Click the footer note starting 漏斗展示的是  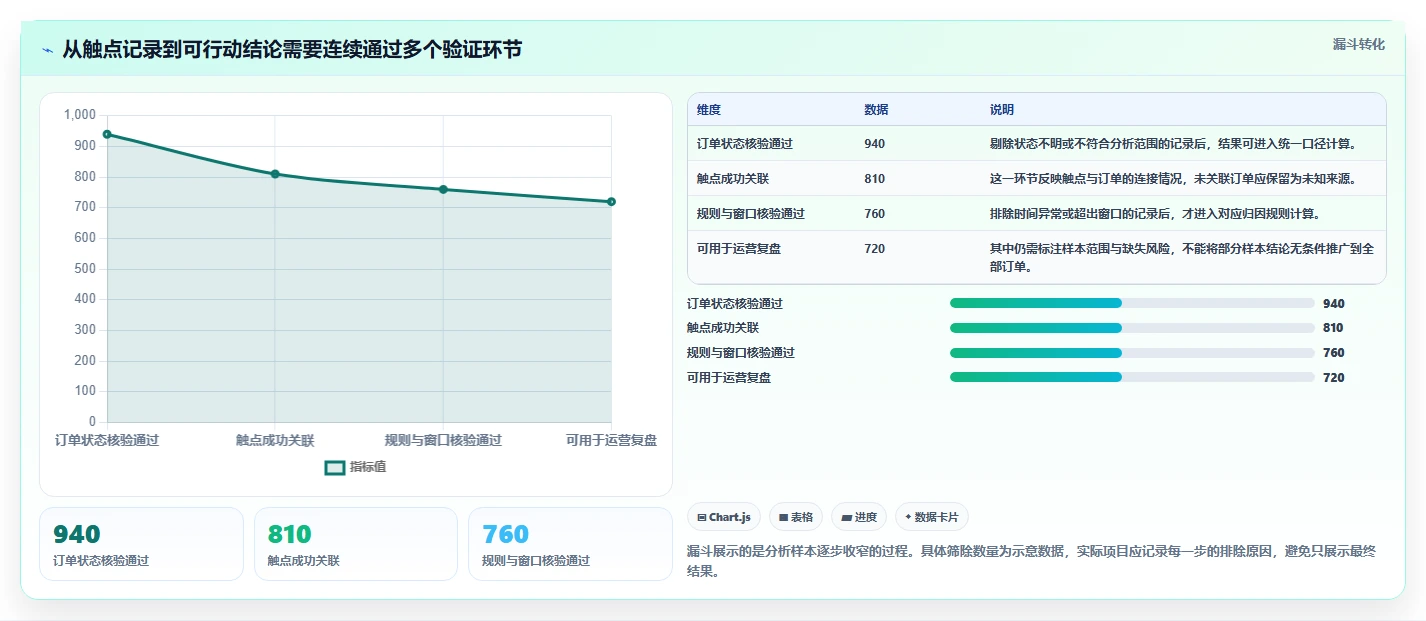(1032, 562)
